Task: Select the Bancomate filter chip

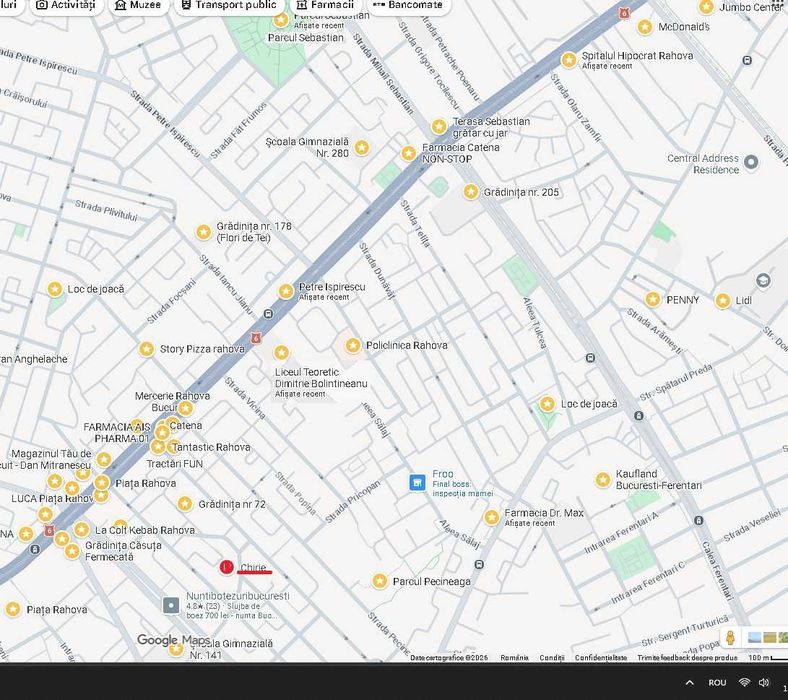Action: point(408,5)
